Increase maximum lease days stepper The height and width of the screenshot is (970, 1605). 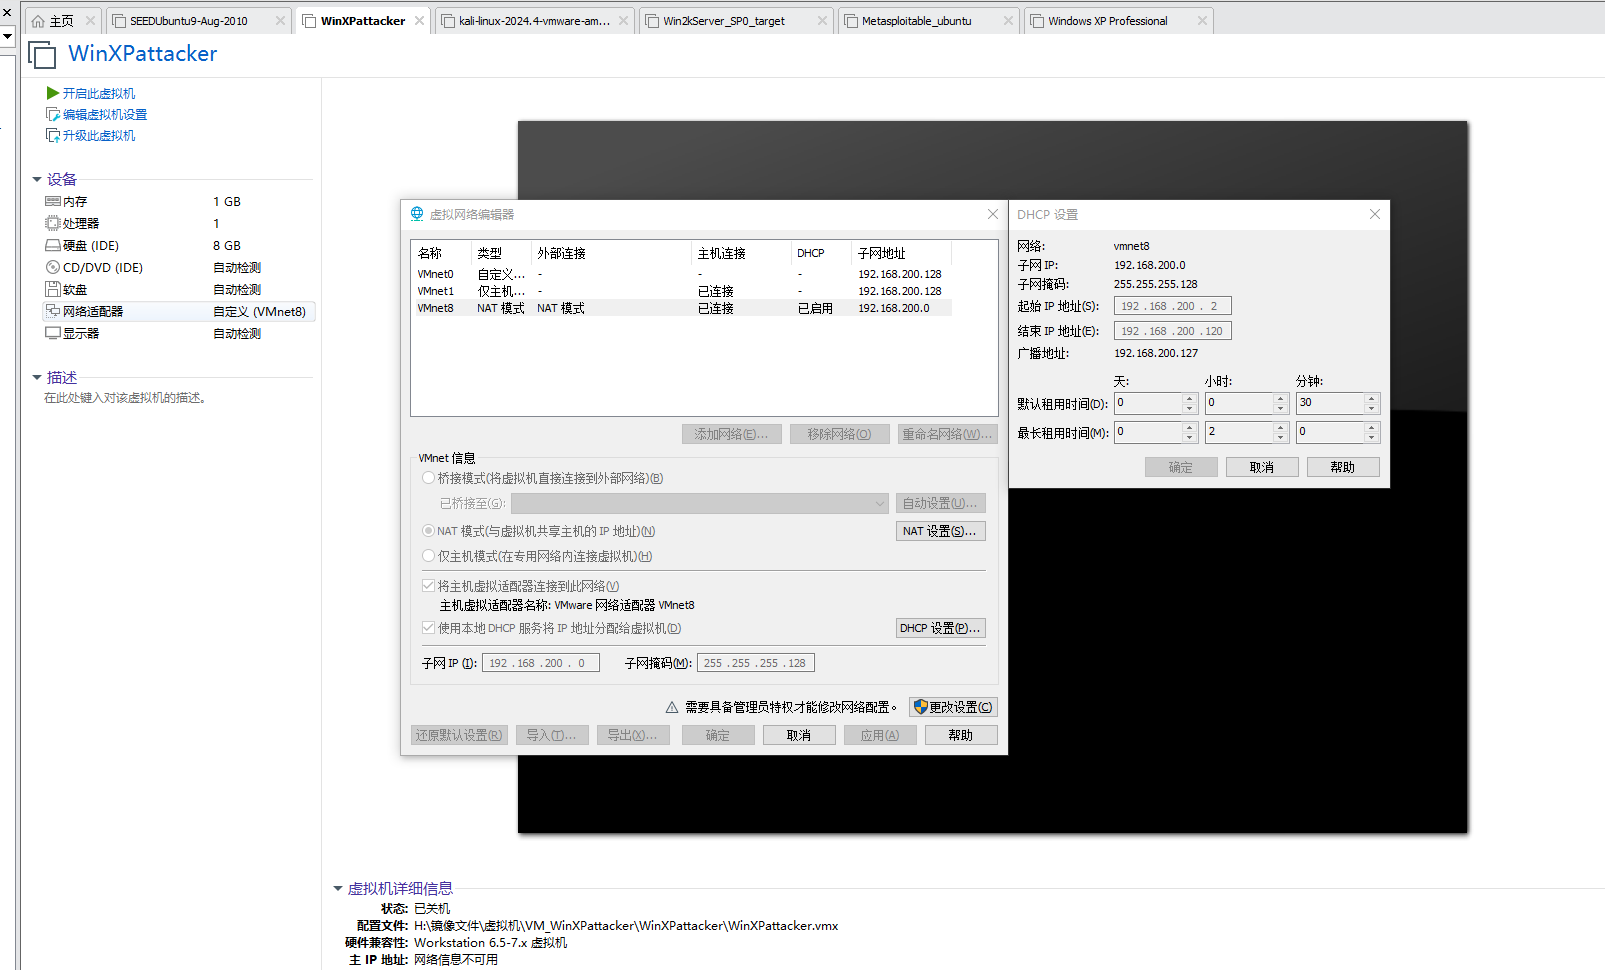tap(1190, 427)
